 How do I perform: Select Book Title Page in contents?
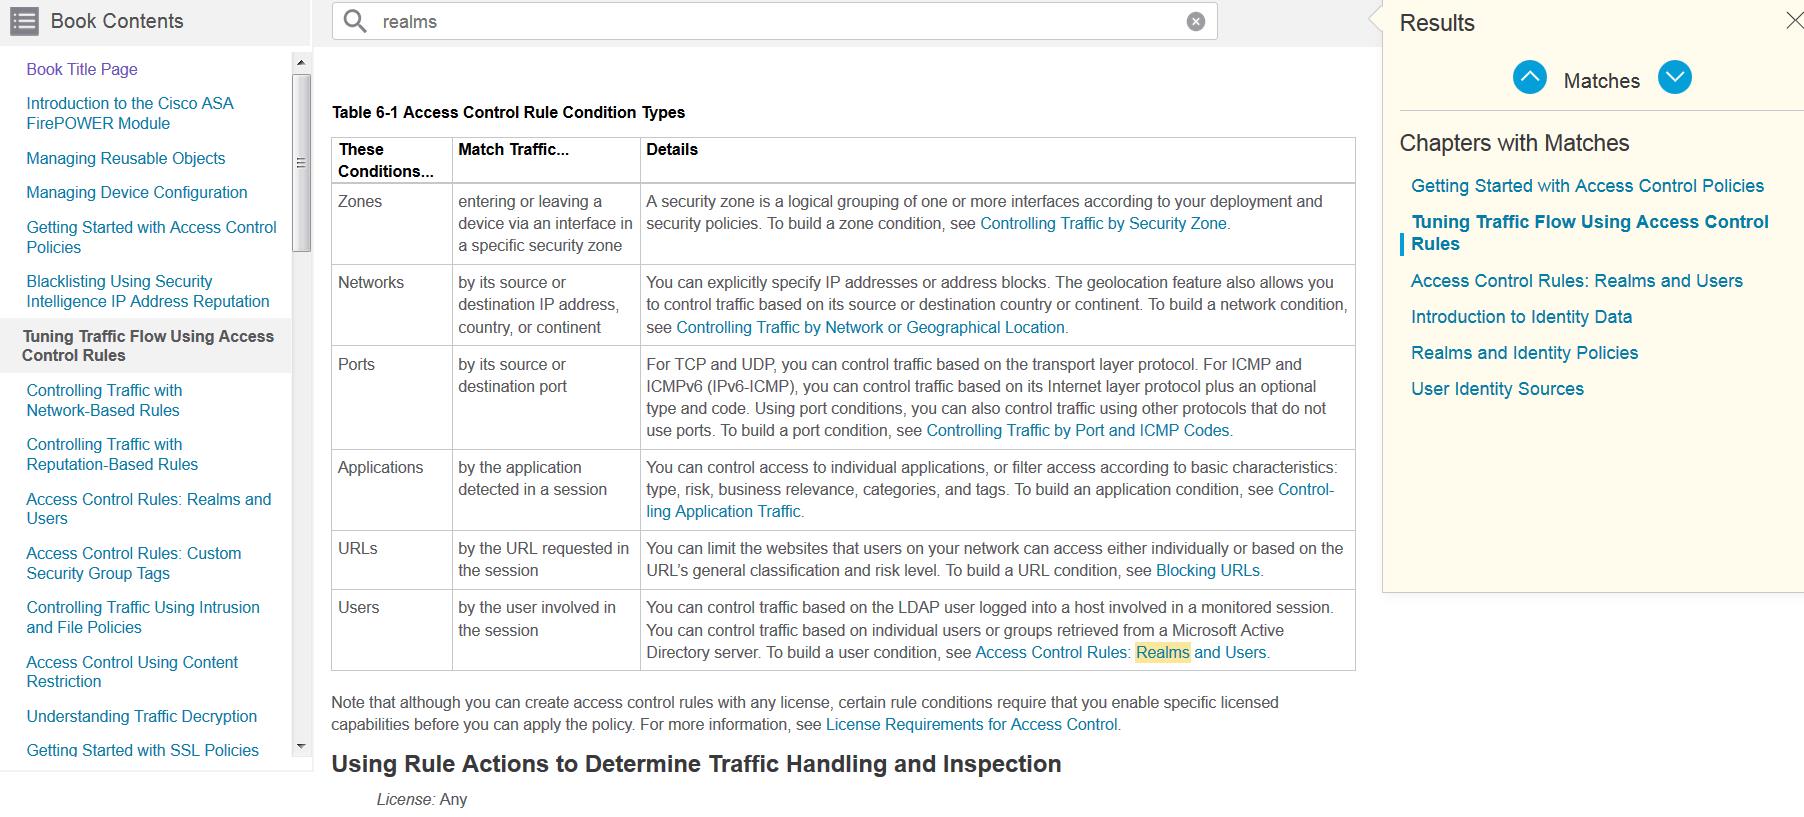(82, 69)
